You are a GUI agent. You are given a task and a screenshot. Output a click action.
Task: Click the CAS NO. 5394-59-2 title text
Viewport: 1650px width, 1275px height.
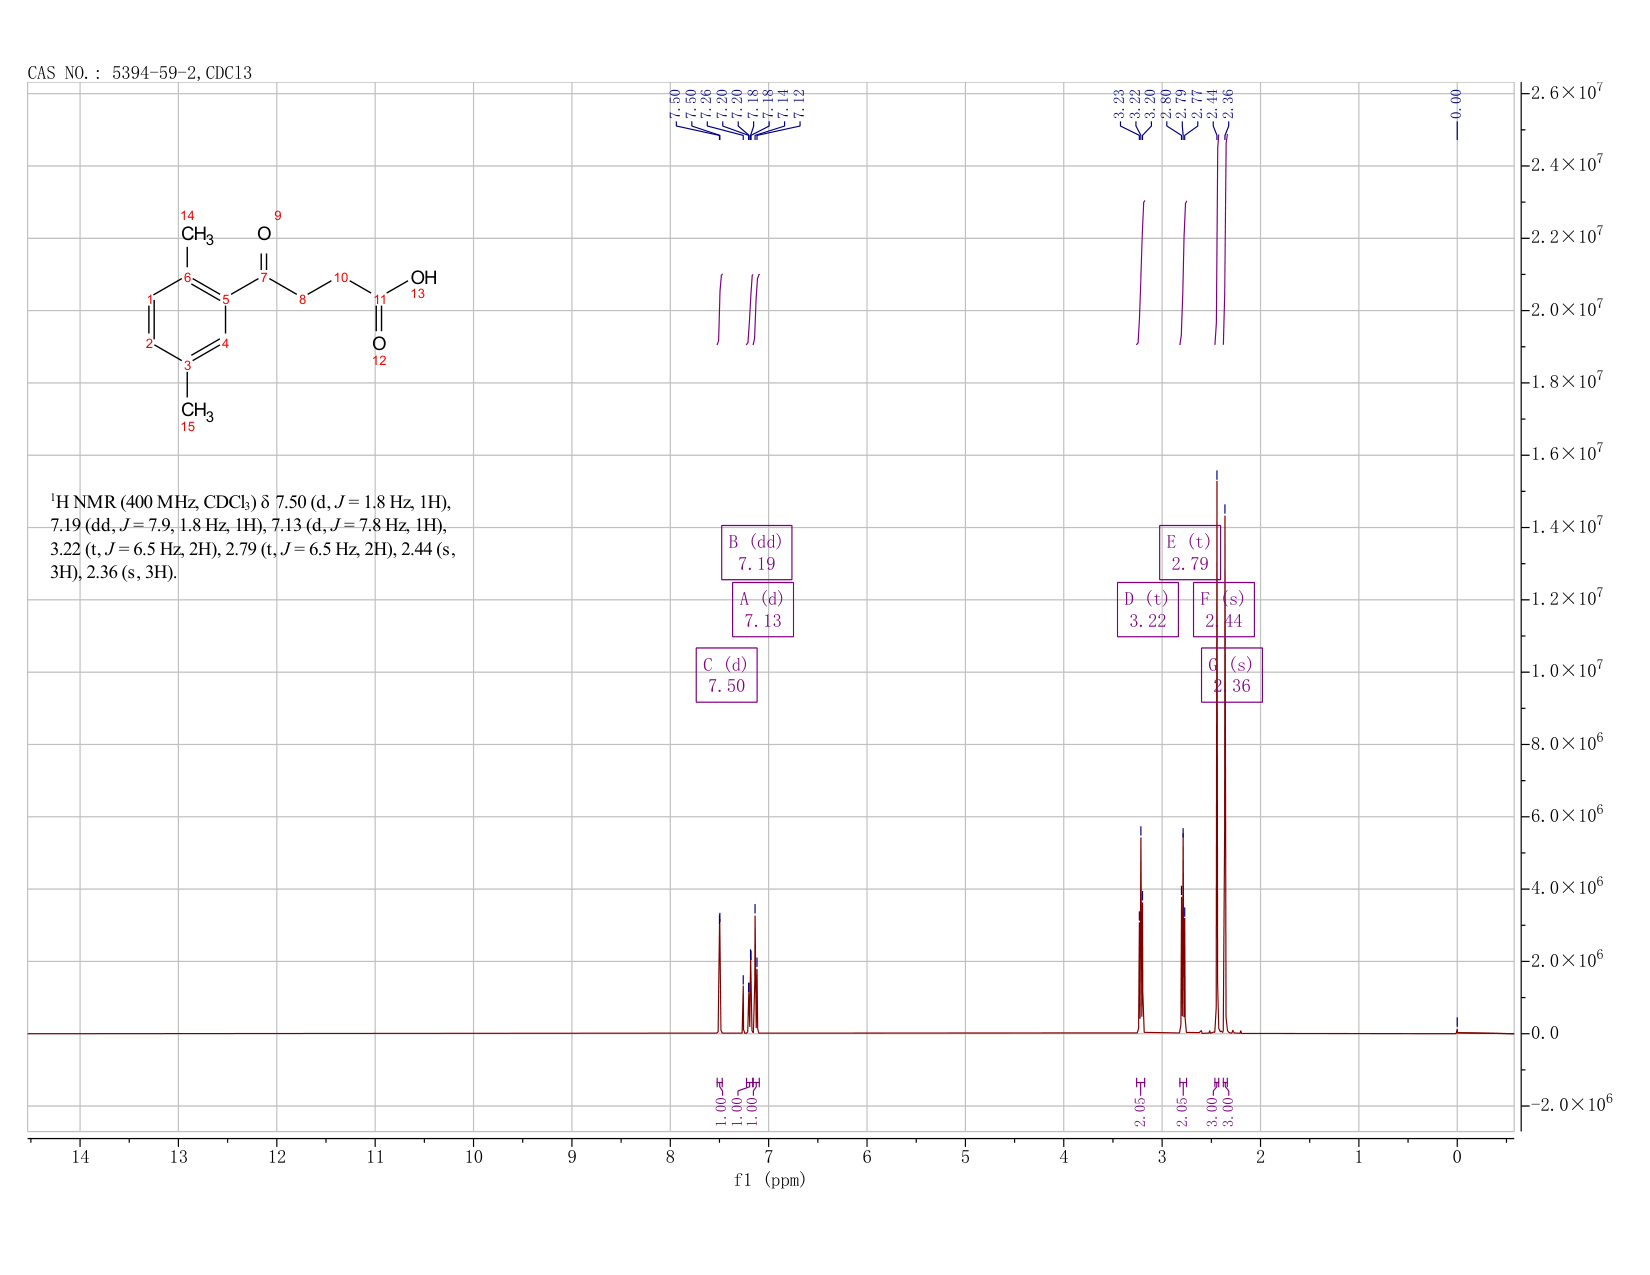[140, 73]
